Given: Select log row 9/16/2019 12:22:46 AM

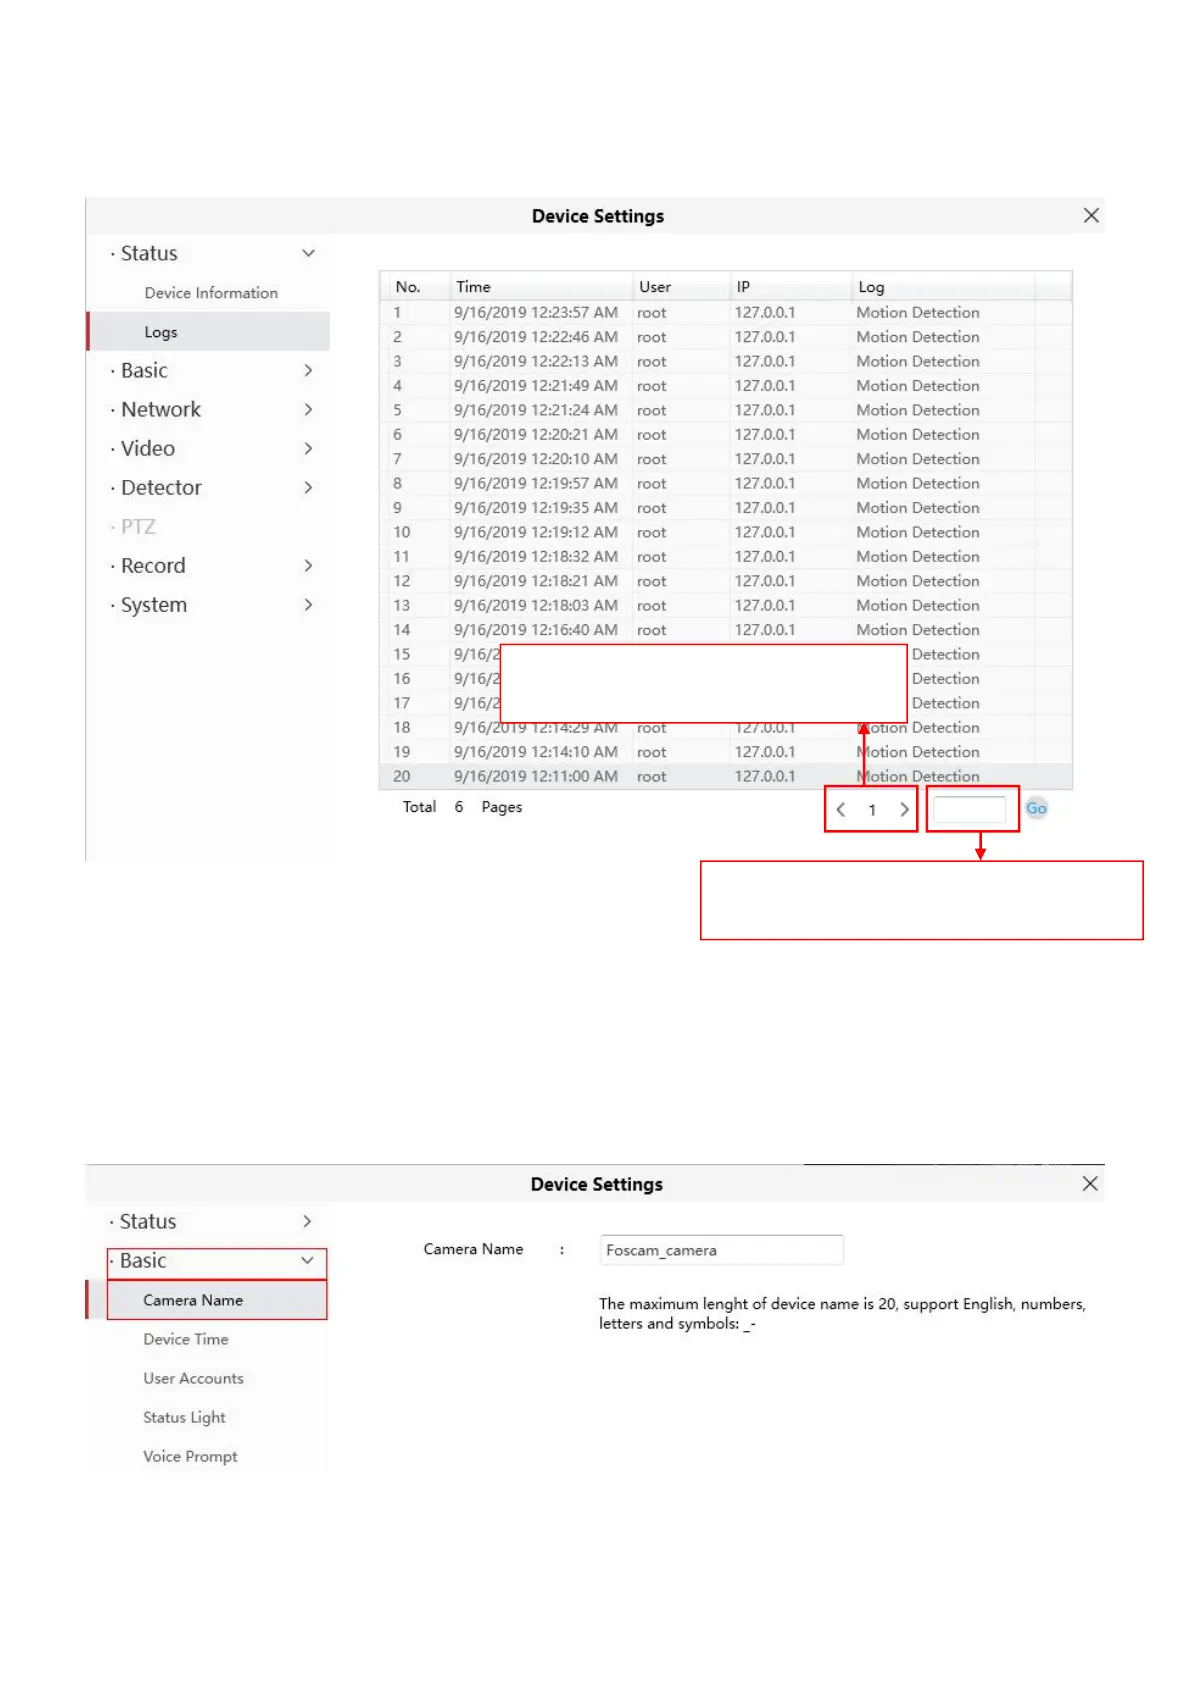Looking at the screenshot, I should pyautogui.click(x=725, y=337).
